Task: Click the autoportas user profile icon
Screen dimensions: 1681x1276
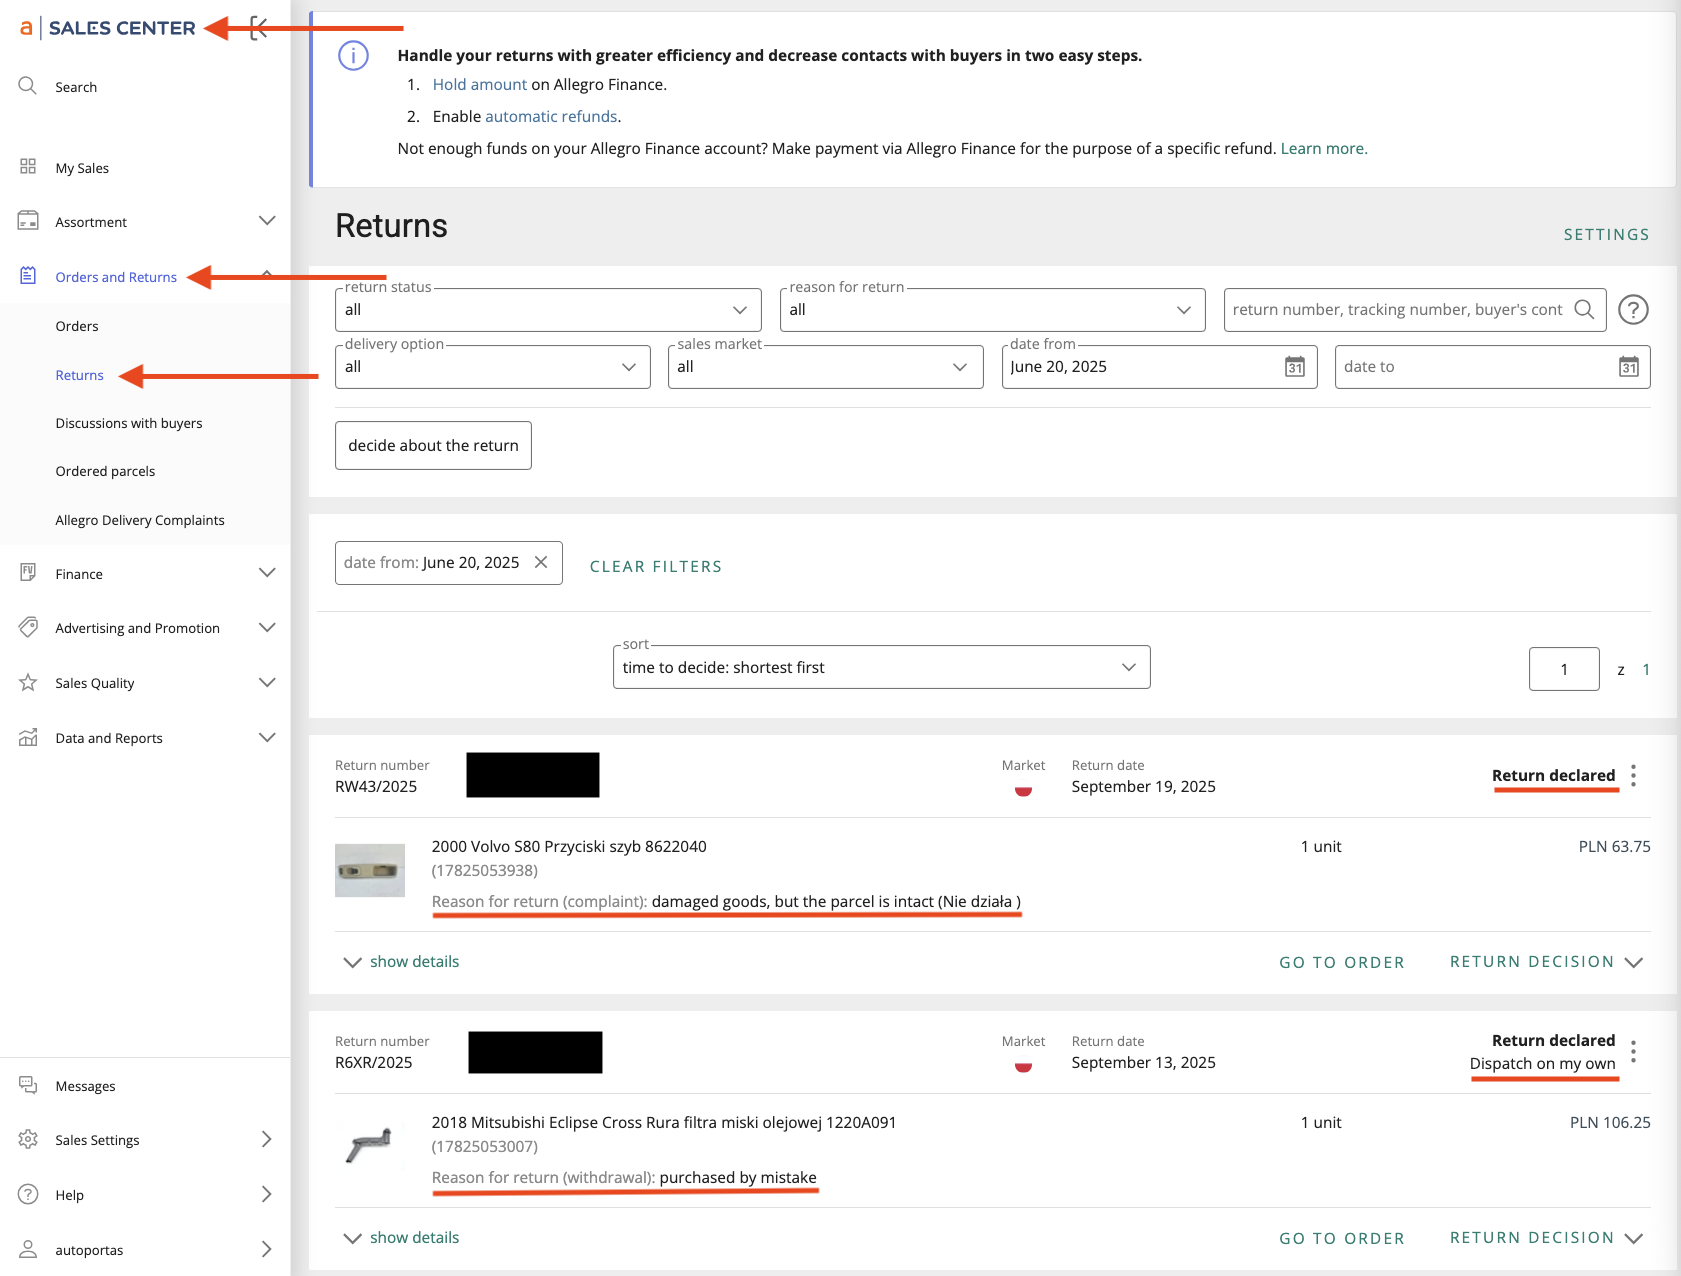Action: click(28, 1250)
